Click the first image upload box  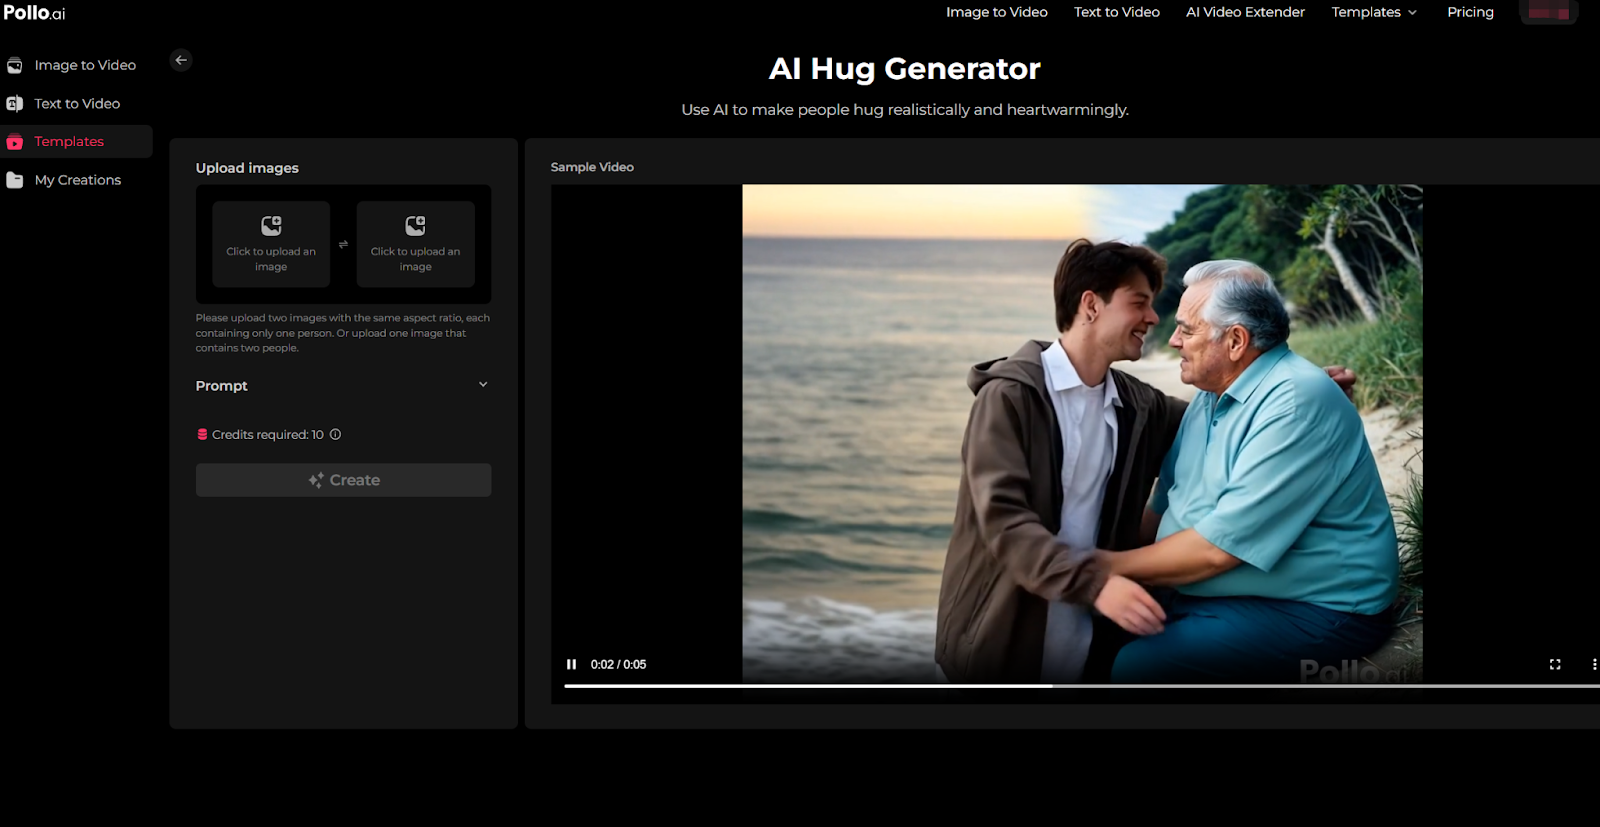[271, 245]
